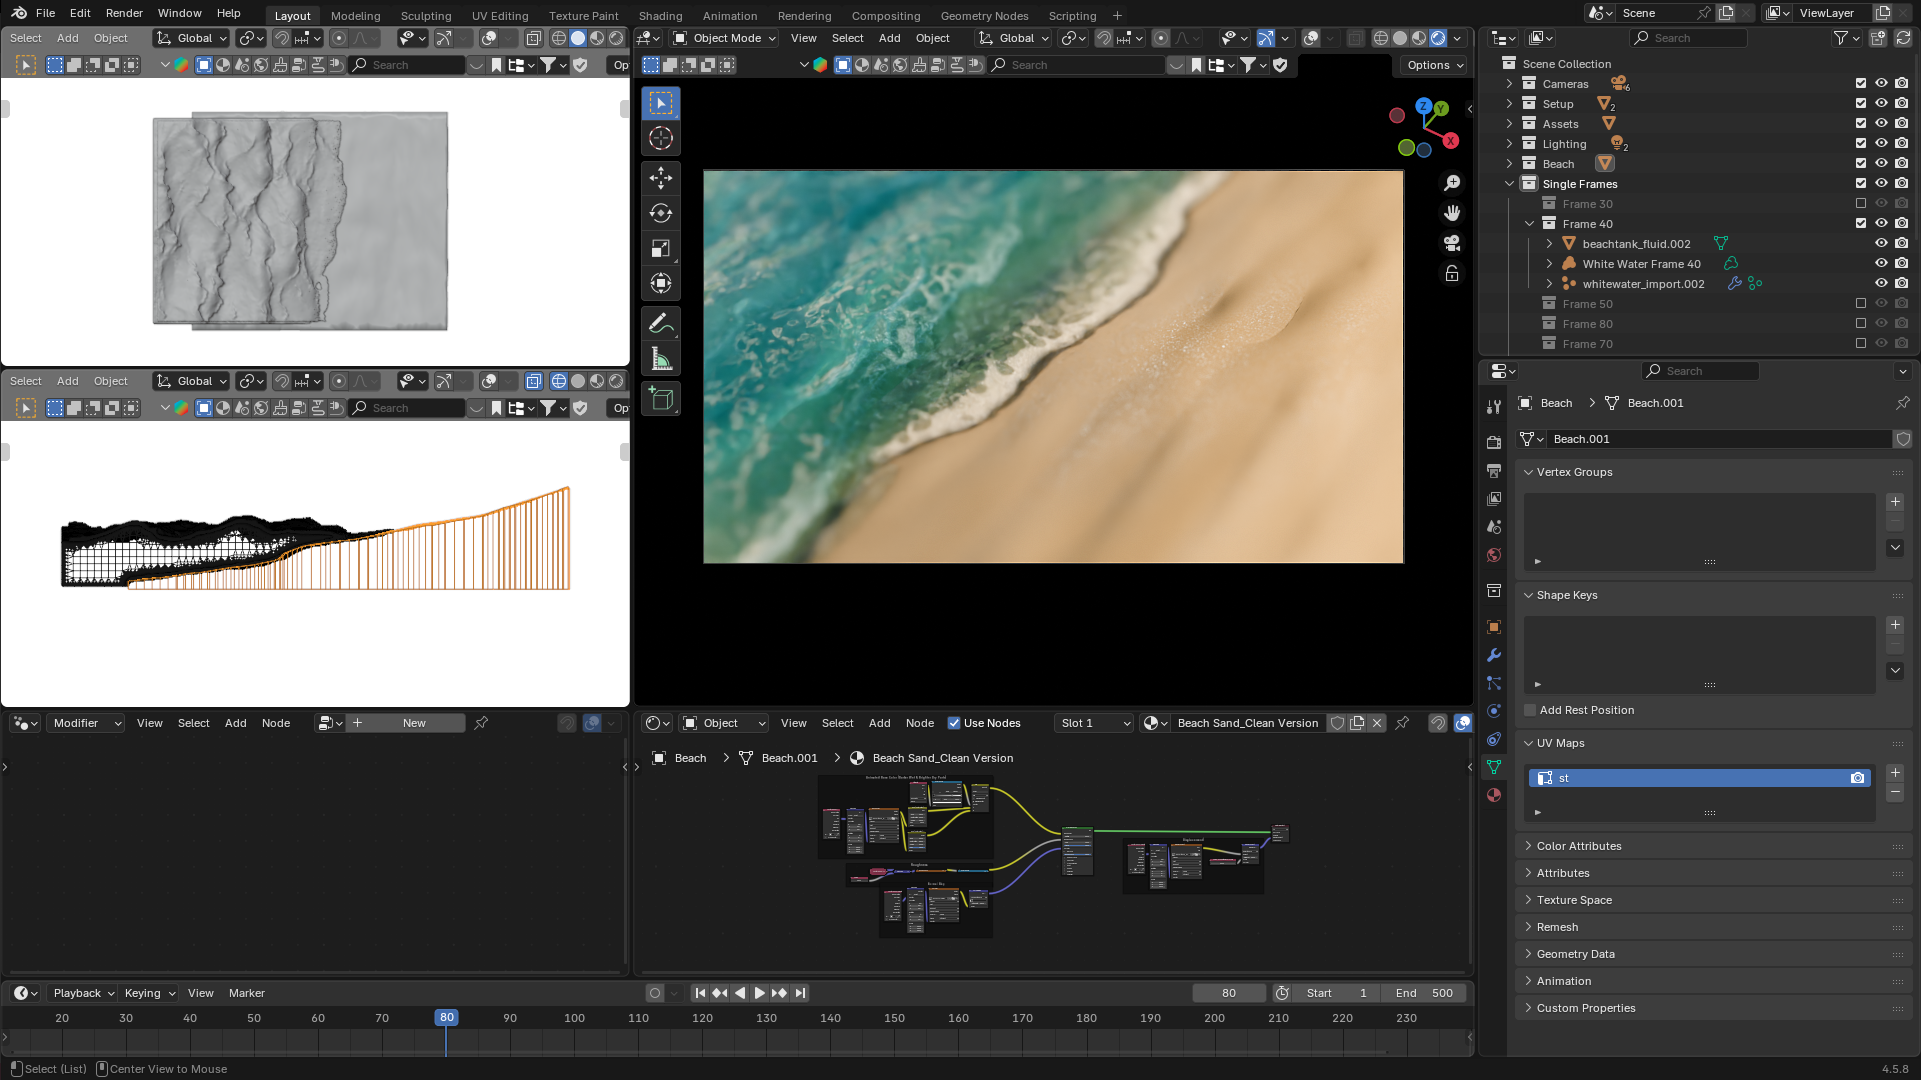The width and height of the screenshot is (1921, 1080).
Task: Uncheck the Cameras collection exclude checkbox
Action: 1861,84
